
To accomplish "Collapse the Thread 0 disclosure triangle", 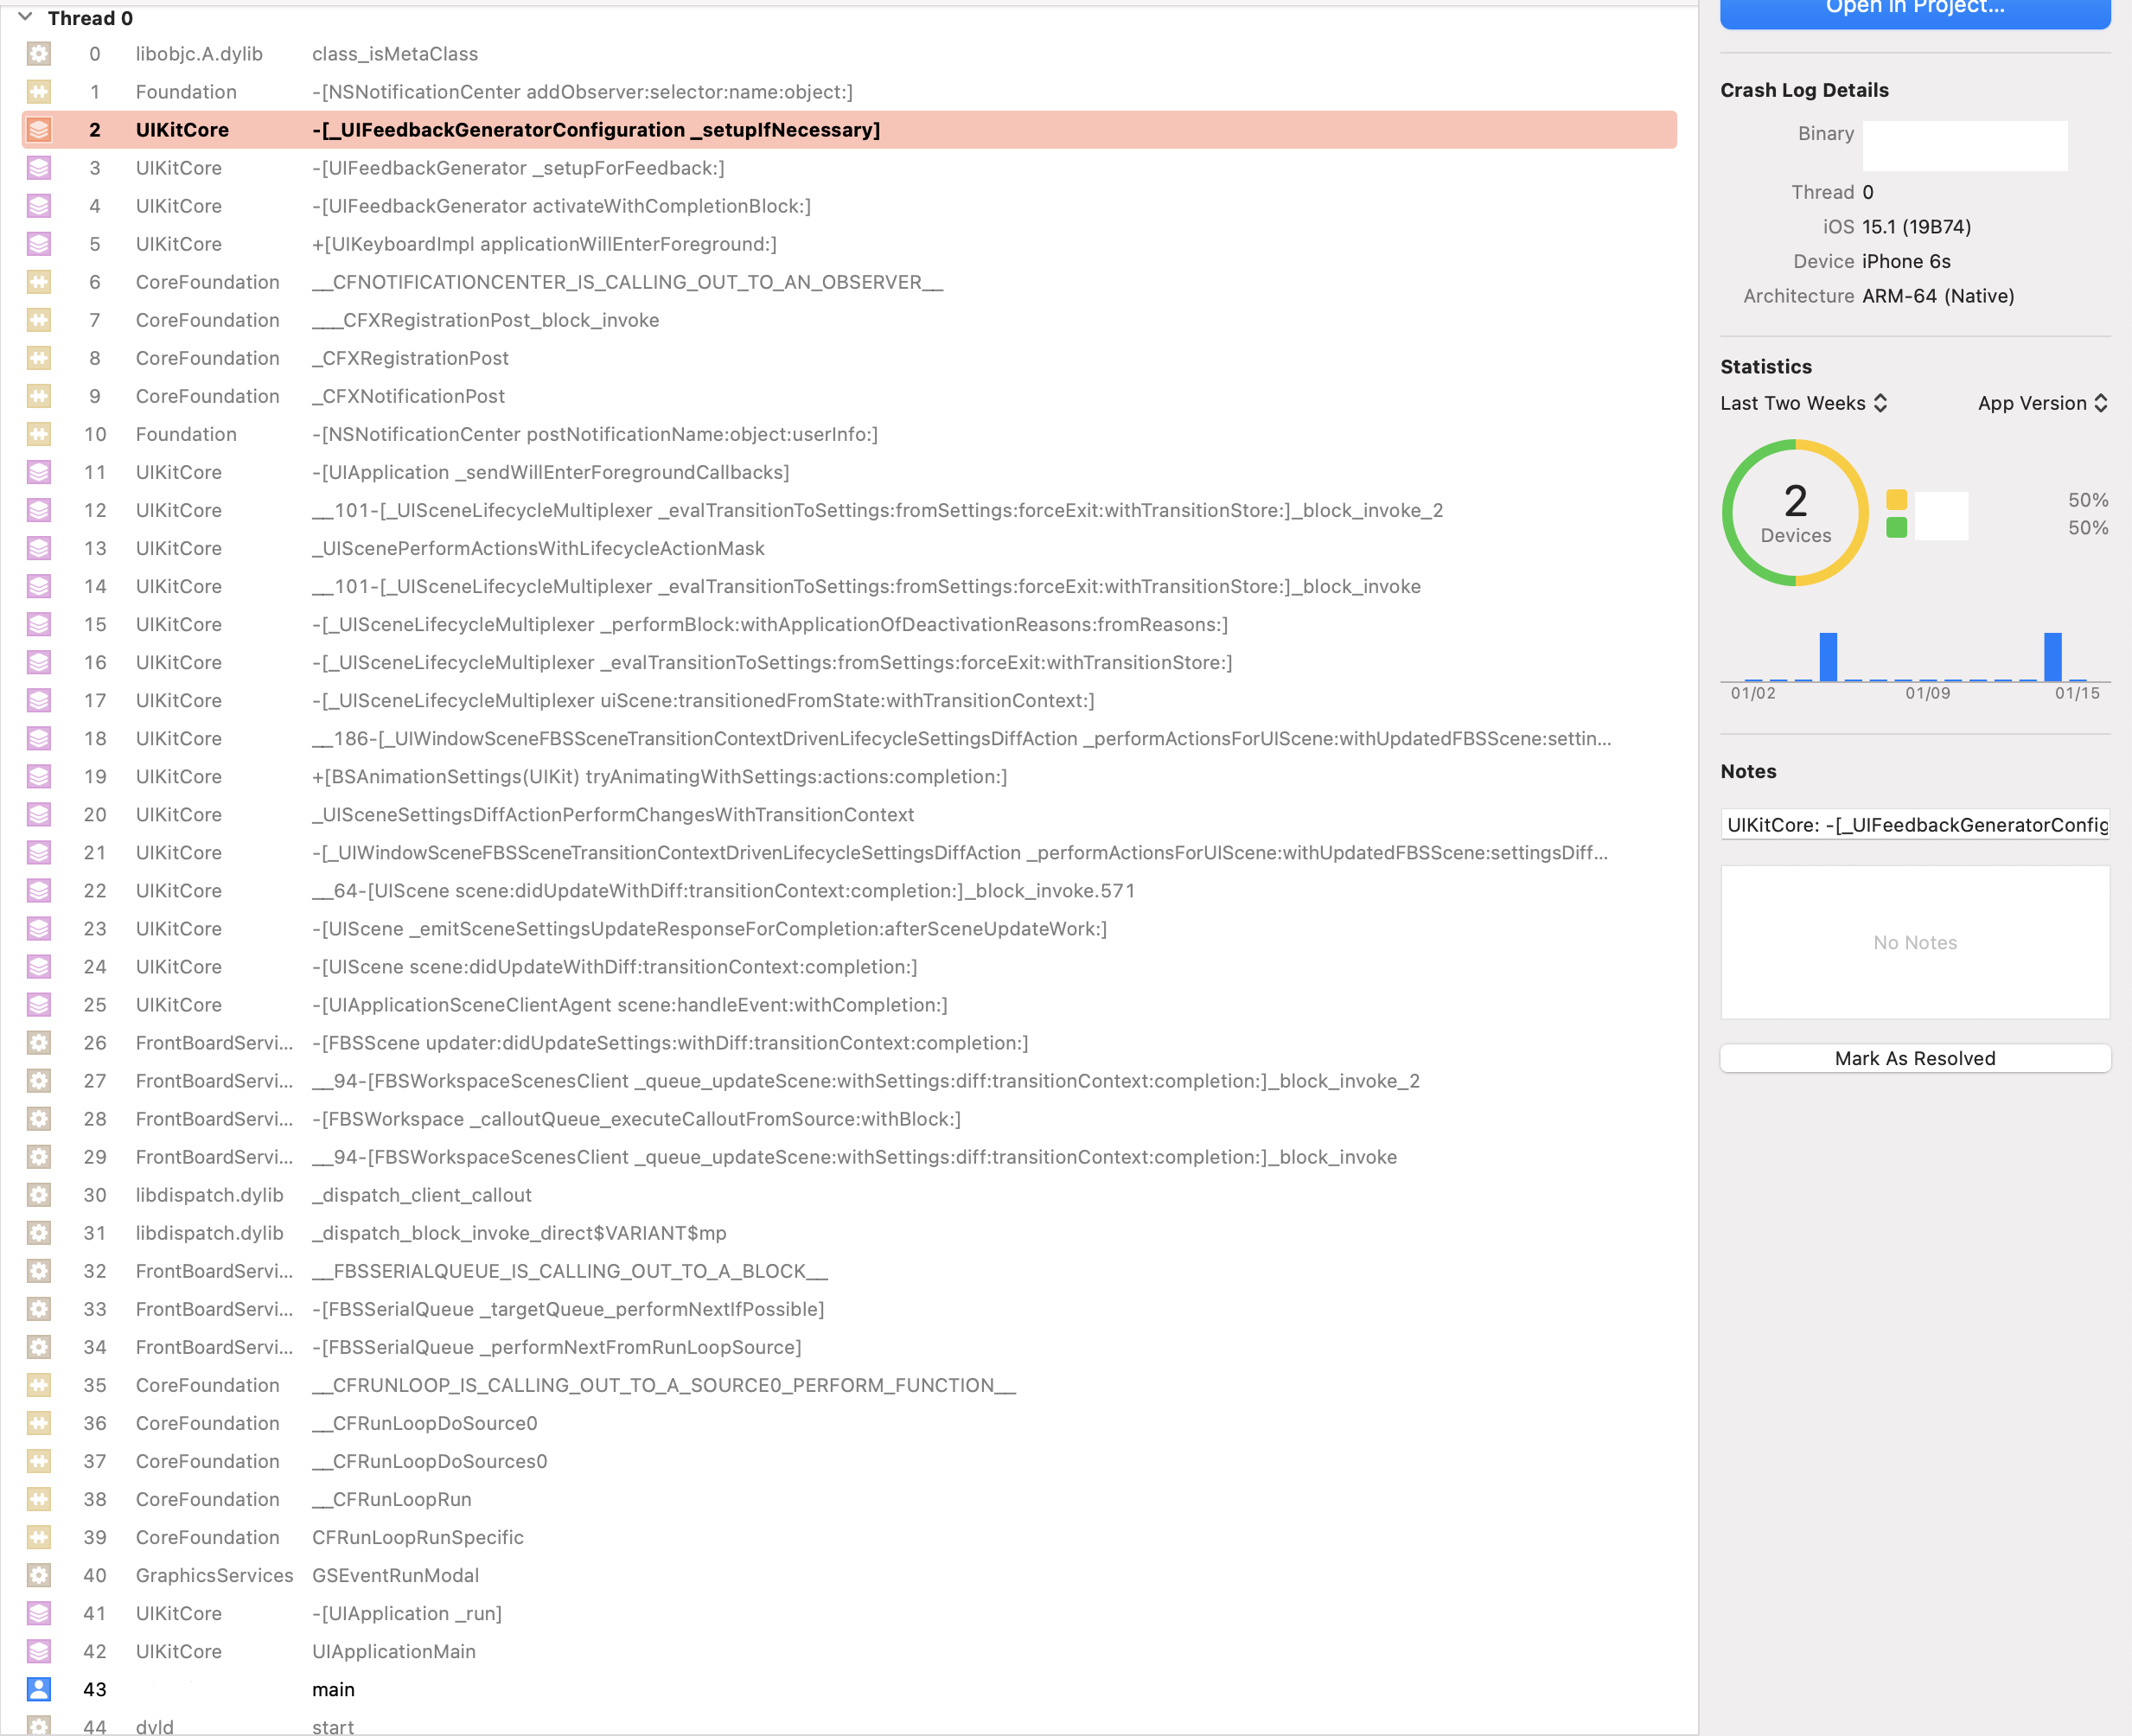I will click(25, 17).
